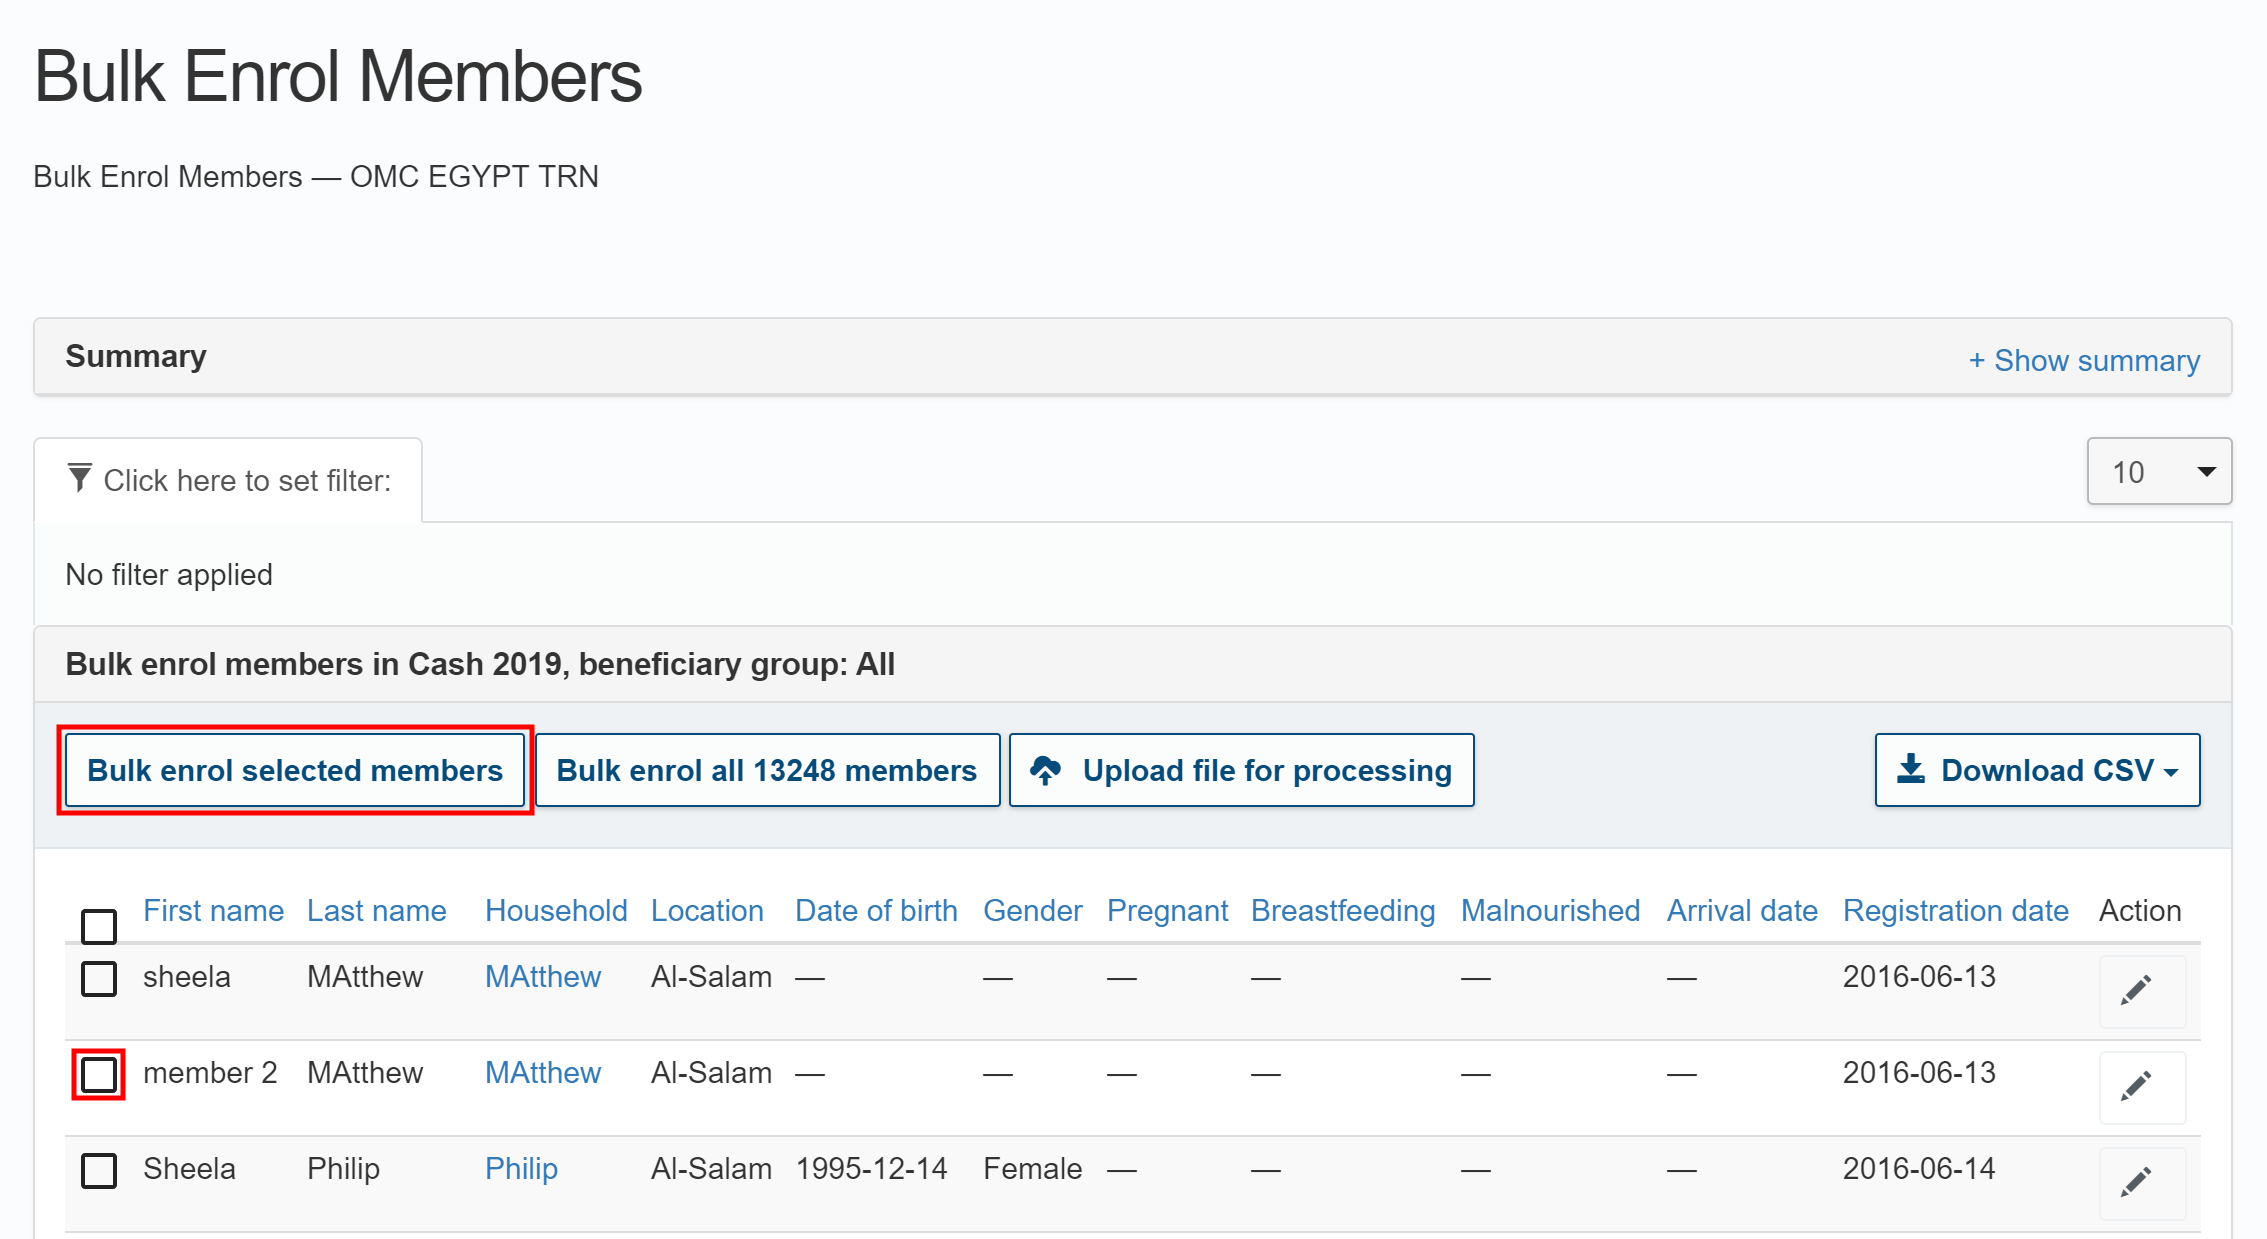Click the download arrow icon
Screen dimensions: 2267x1239
click(1910, 769)
